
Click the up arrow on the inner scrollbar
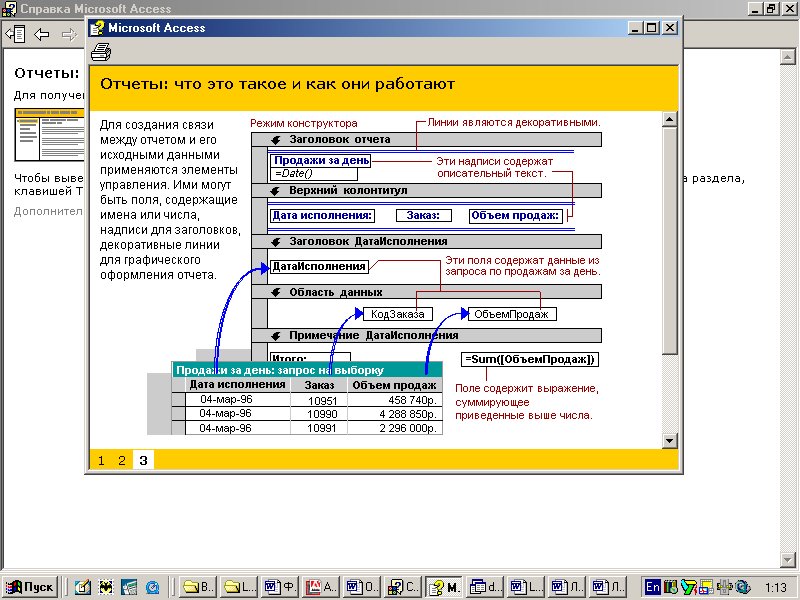pyautogui.click(x=669, y=119)
